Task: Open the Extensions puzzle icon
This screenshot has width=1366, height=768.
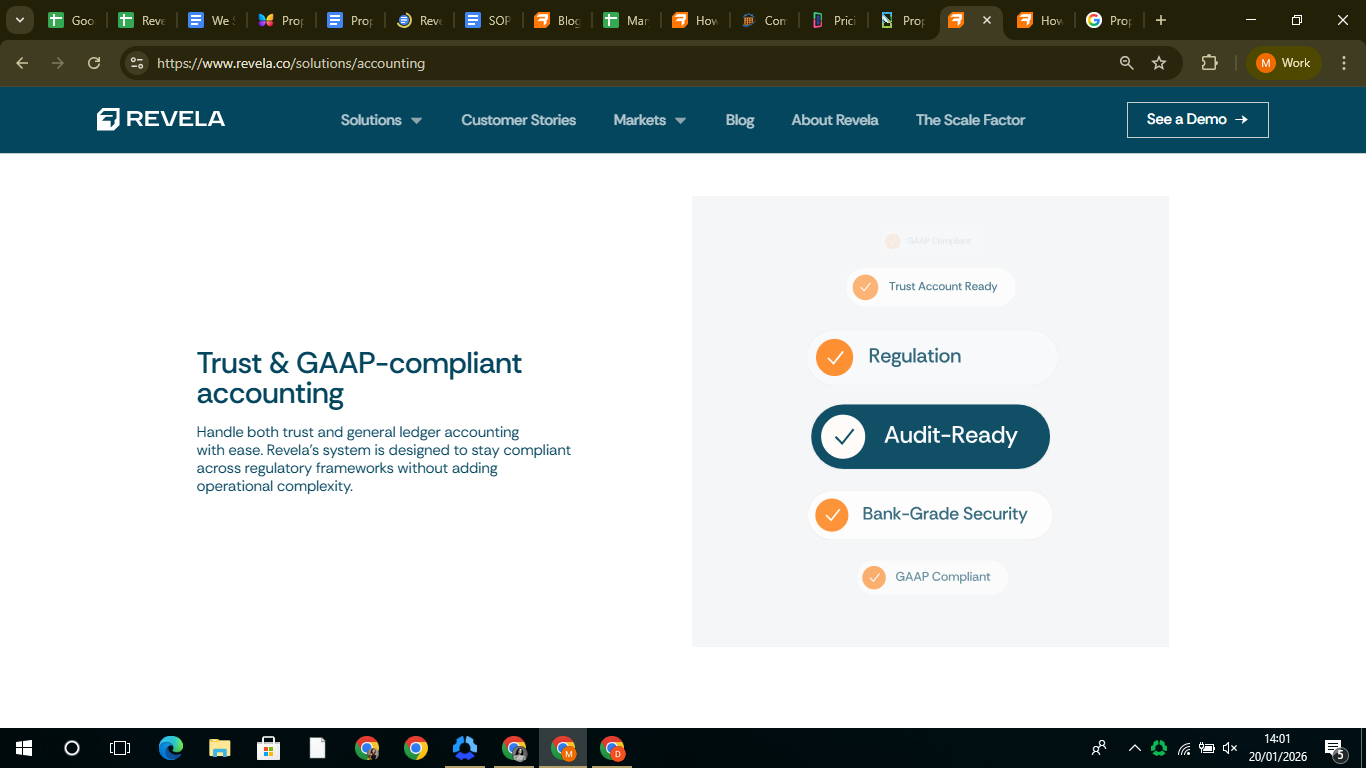Action: click(x=1209, y=63)
